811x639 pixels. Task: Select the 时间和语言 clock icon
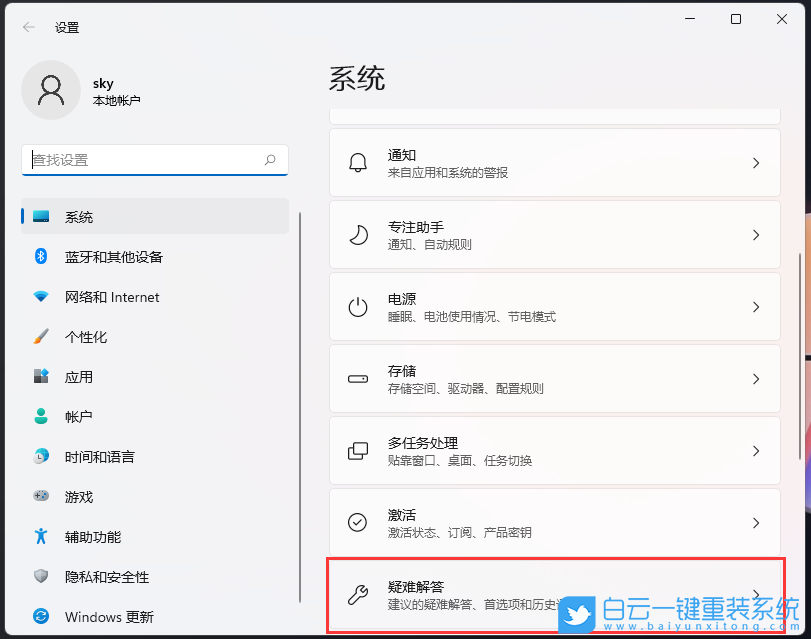[x=41, y=457]
